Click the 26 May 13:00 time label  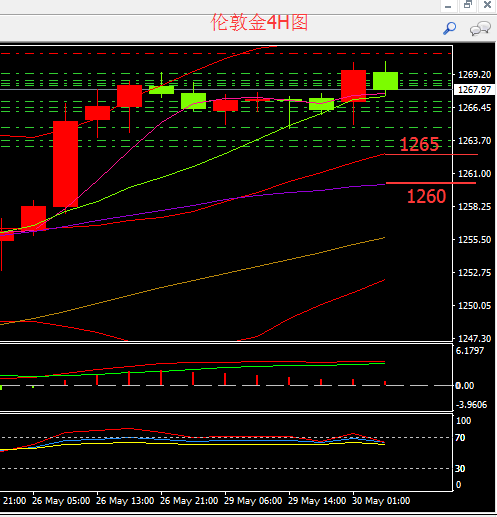point(125,501)
